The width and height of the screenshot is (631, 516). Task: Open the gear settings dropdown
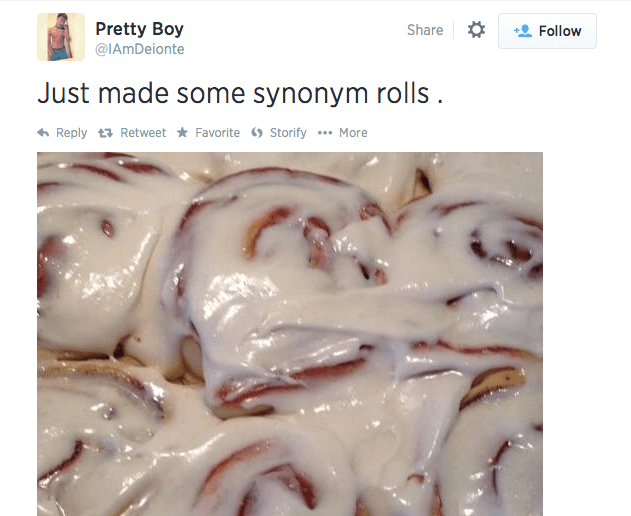click(476, 31)
